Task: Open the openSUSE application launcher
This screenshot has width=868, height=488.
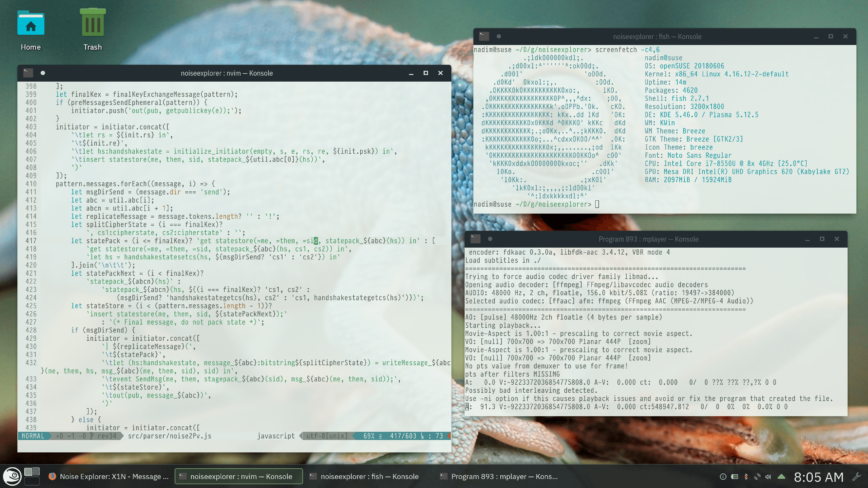Action: pyautogui.click(x=11, y=477)
